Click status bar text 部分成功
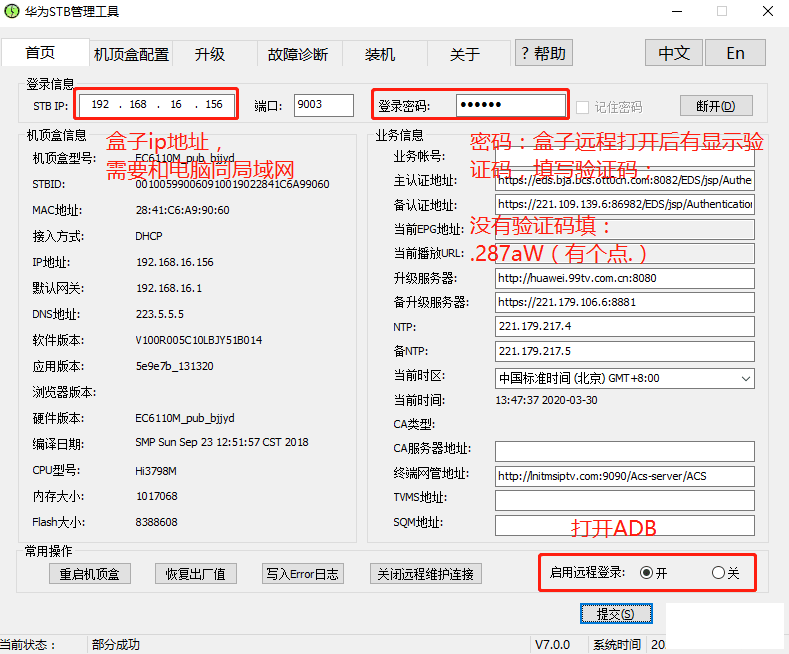Screen dimensions: 789x654 coord(116,644)
